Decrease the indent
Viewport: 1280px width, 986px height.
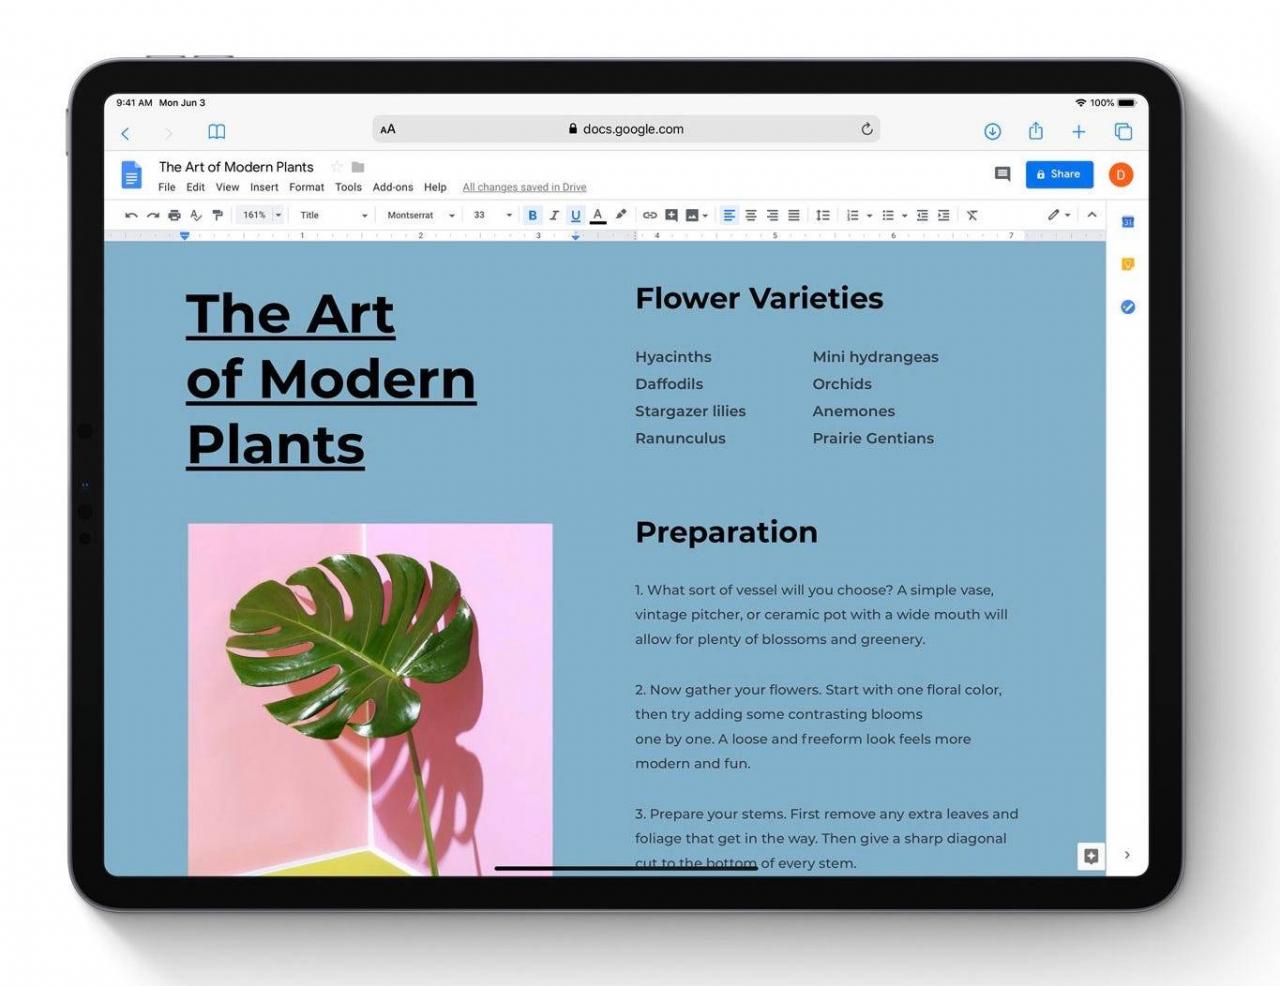click(x=922, y=215)
